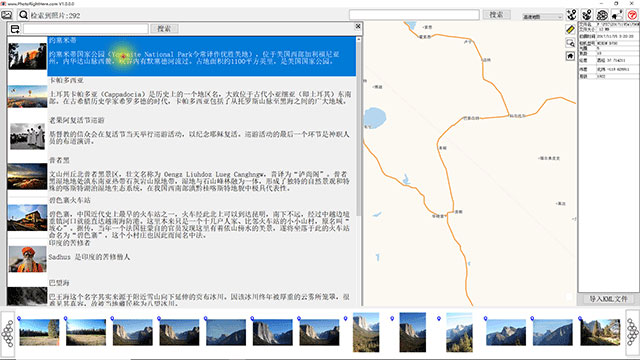The image size is (640, 360).
Task: Click the list panel vertical scrollbar
Action: coord(358,127)
